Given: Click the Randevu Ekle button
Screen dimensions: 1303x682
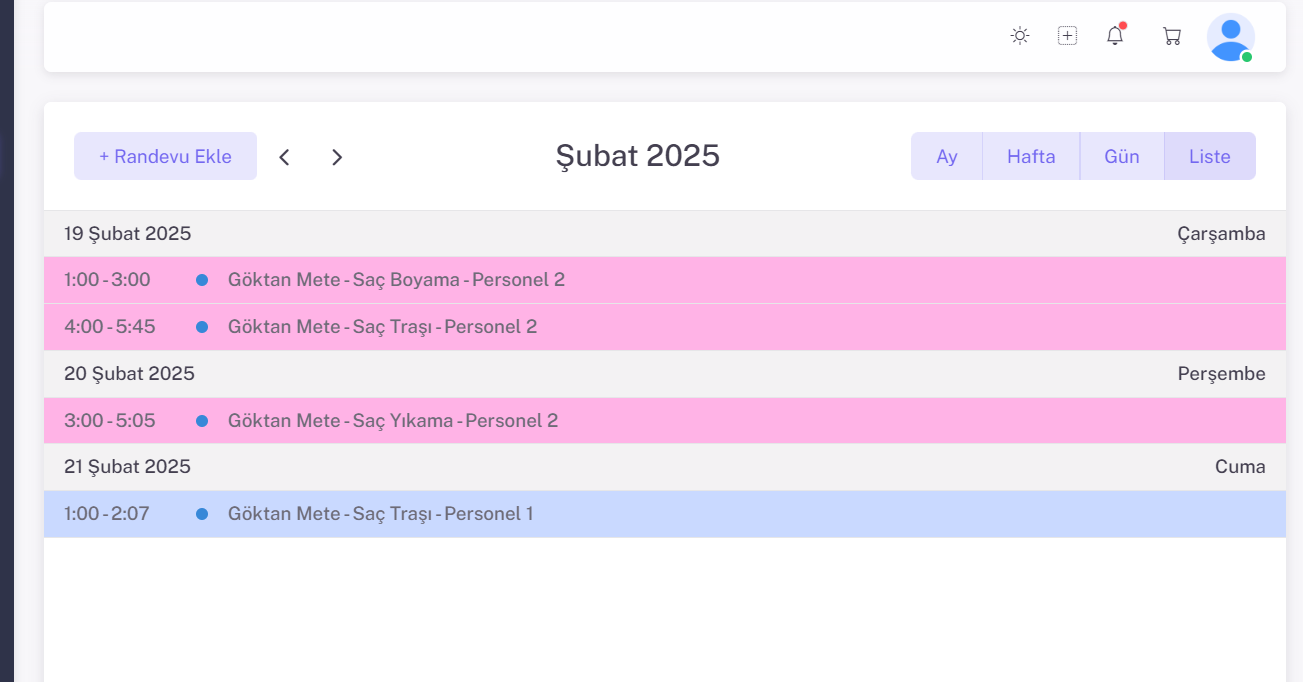Looking at the screenshot, I should click(165, 157).
